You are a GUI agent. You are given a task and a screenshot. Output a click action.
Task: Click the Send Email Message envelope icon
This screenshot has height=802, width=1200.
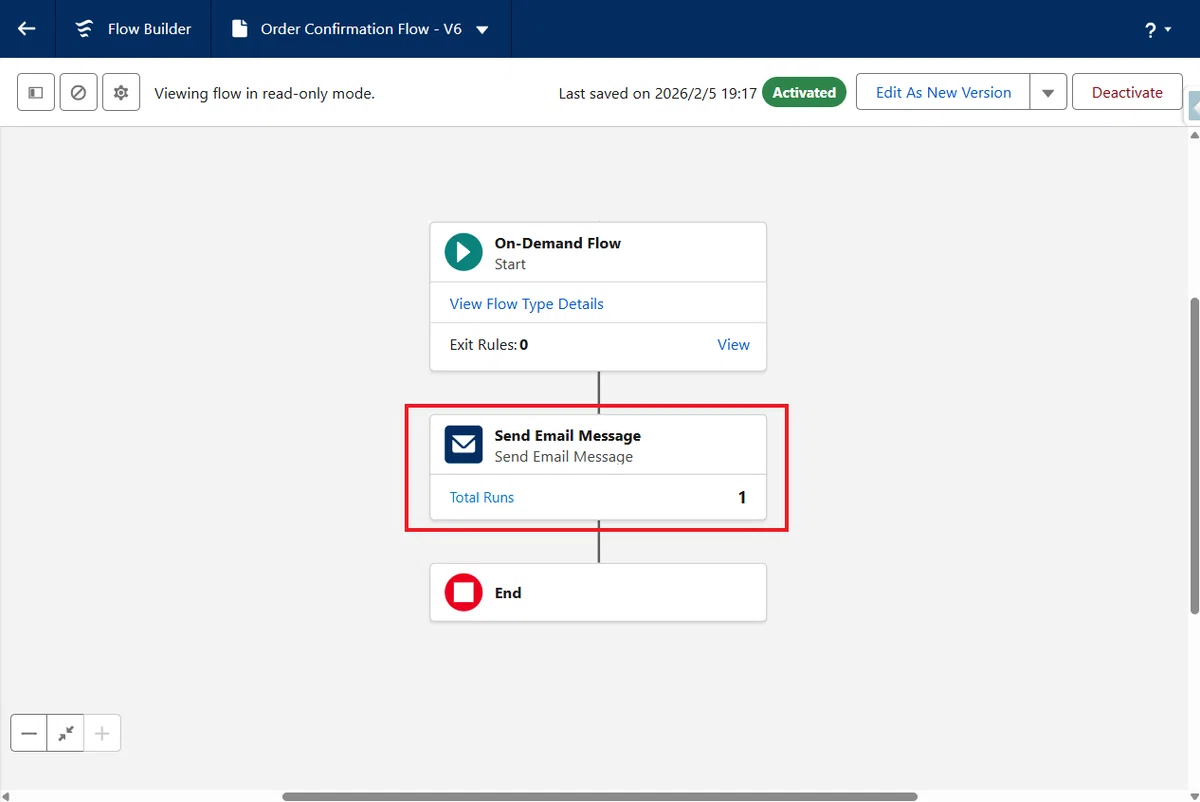click(463, 445)
